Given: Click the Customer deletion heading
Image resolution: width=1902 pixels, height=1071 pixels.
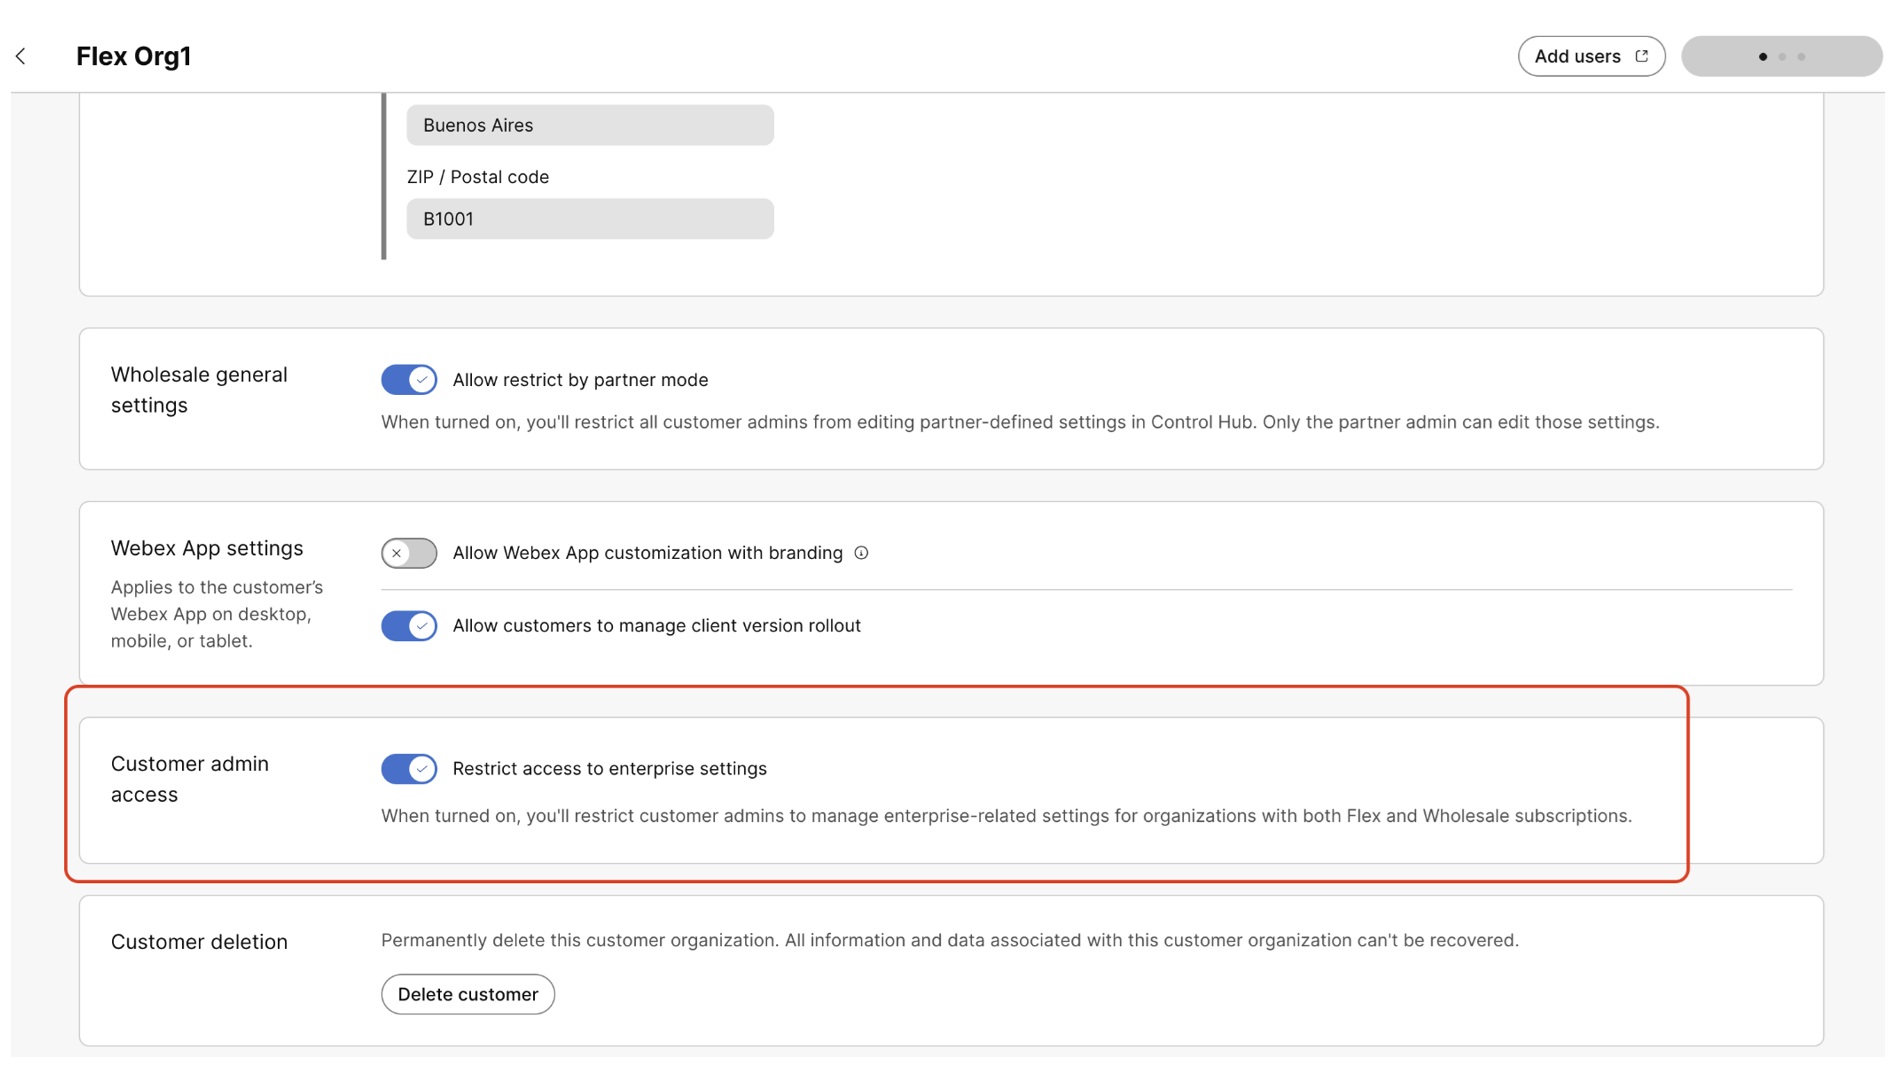Looking at the screenshot, I should point(199,942).
